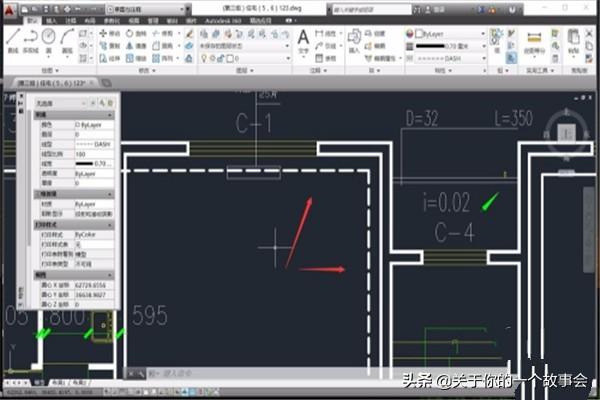The width and height of the screenshot is (600, 400).
Task: Click the search help input field
Action: (372, 9)
